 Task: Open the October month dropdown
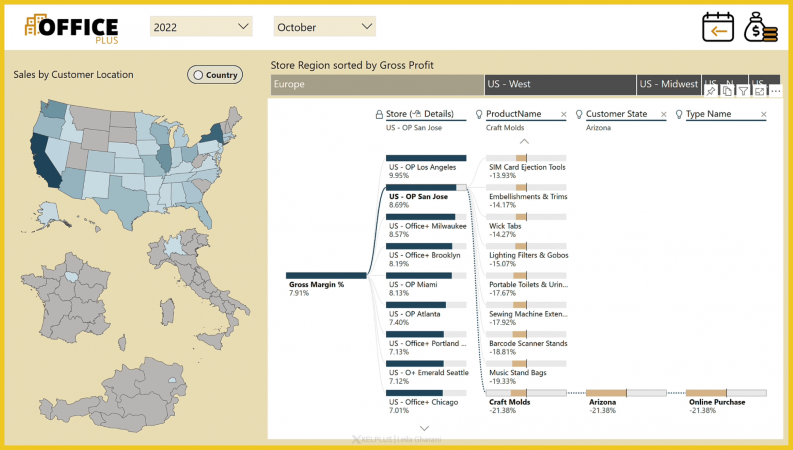click(x=324, y=27)
